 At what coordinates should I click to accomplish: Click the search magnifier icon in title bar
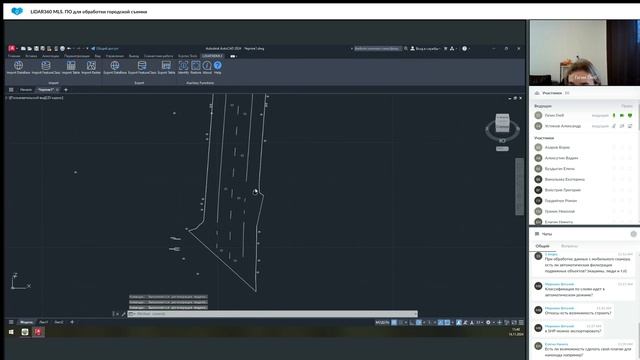[406, 49]
